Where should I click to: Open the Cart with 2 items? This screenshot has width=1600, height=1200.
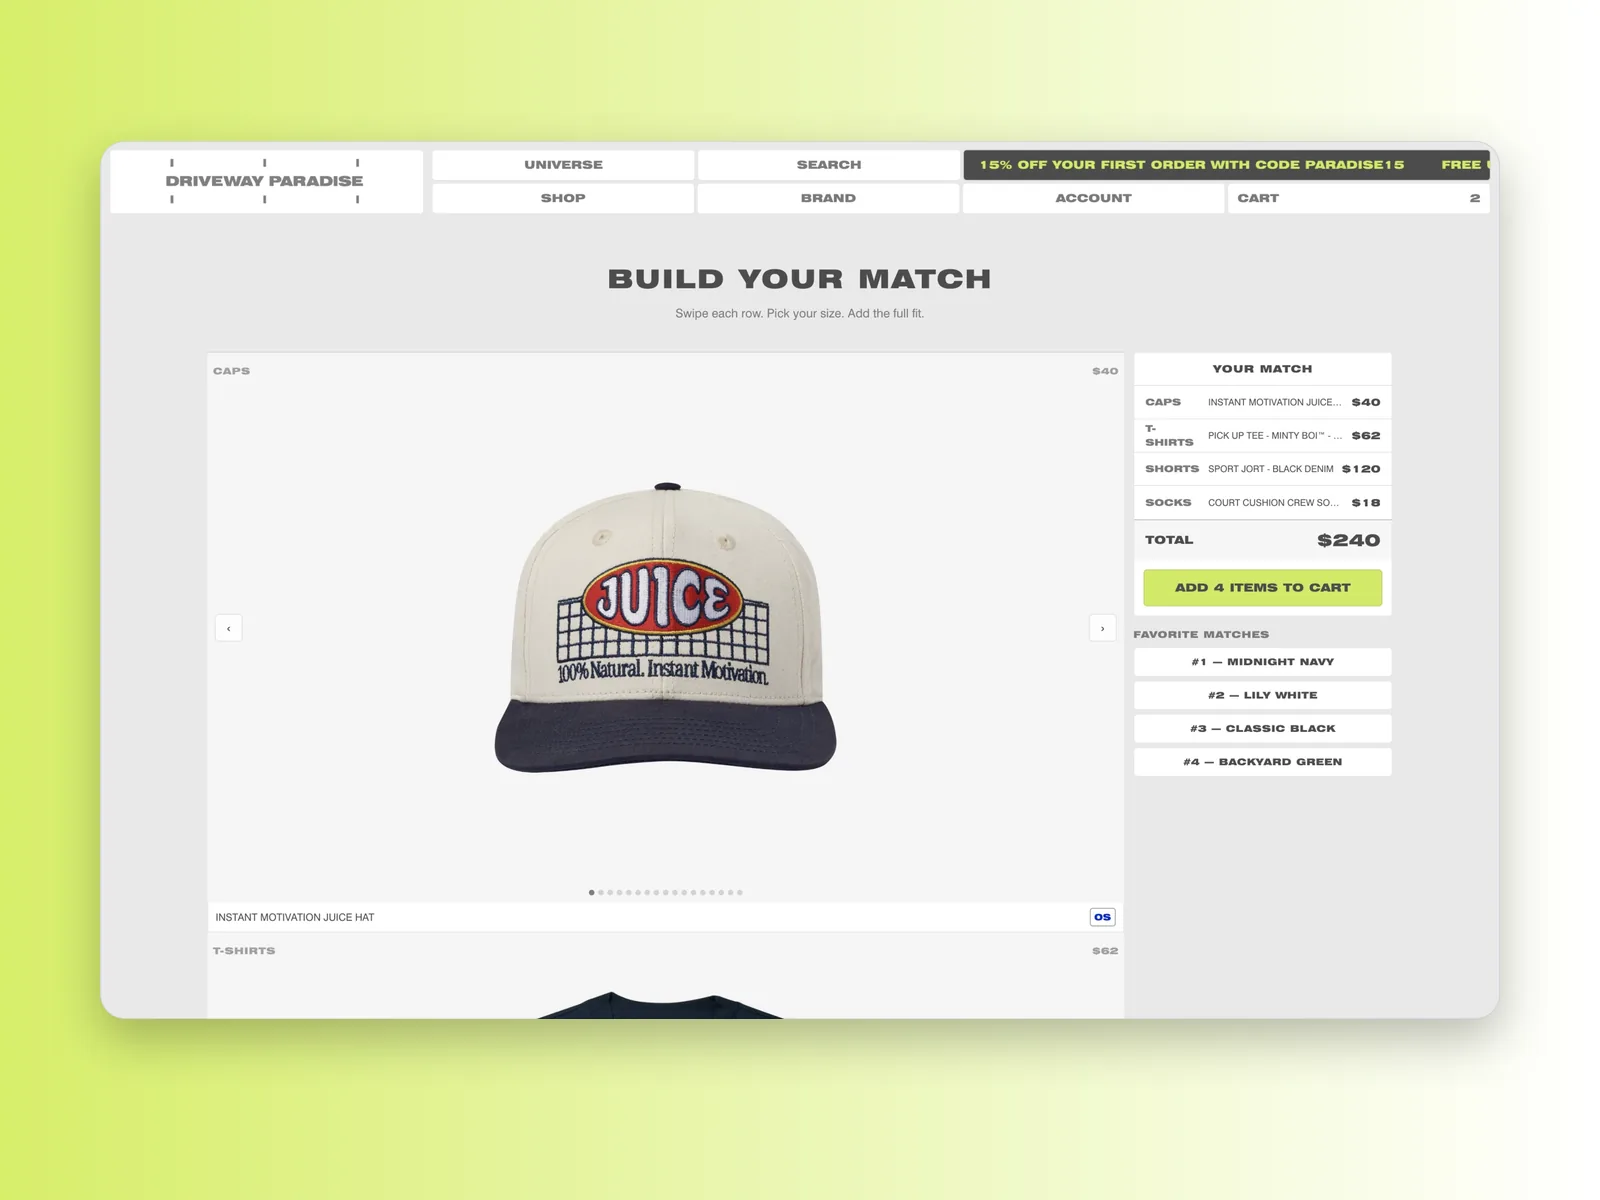click(x=1358, y=198)
